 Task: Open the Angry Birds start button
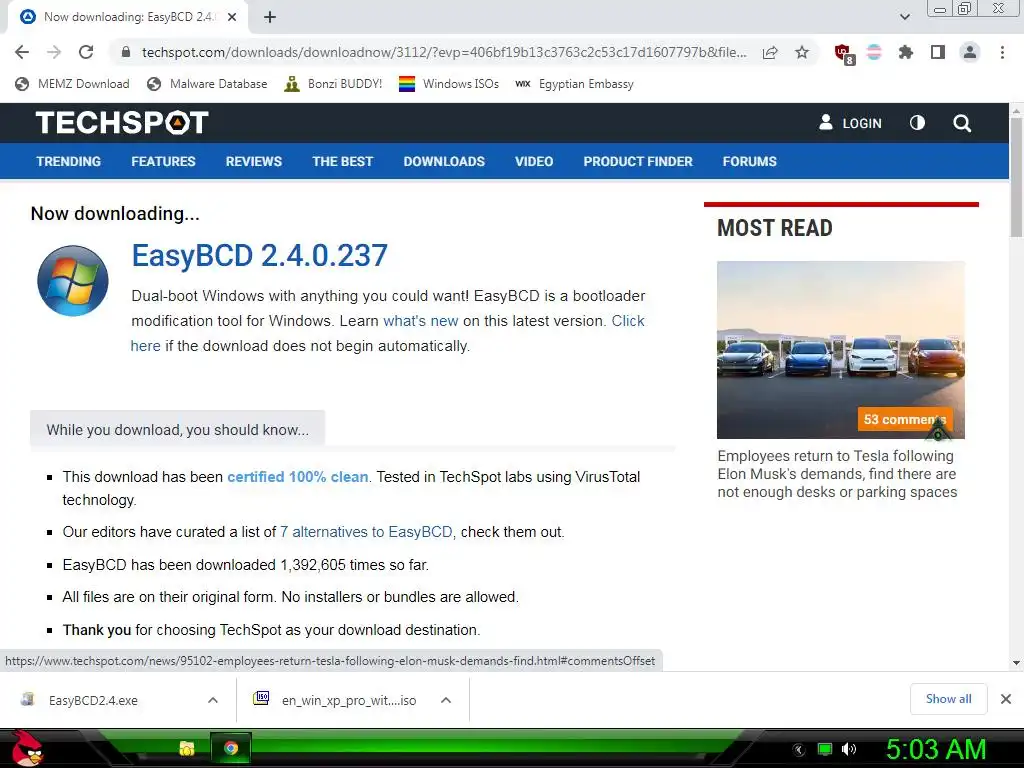[27, 748]
